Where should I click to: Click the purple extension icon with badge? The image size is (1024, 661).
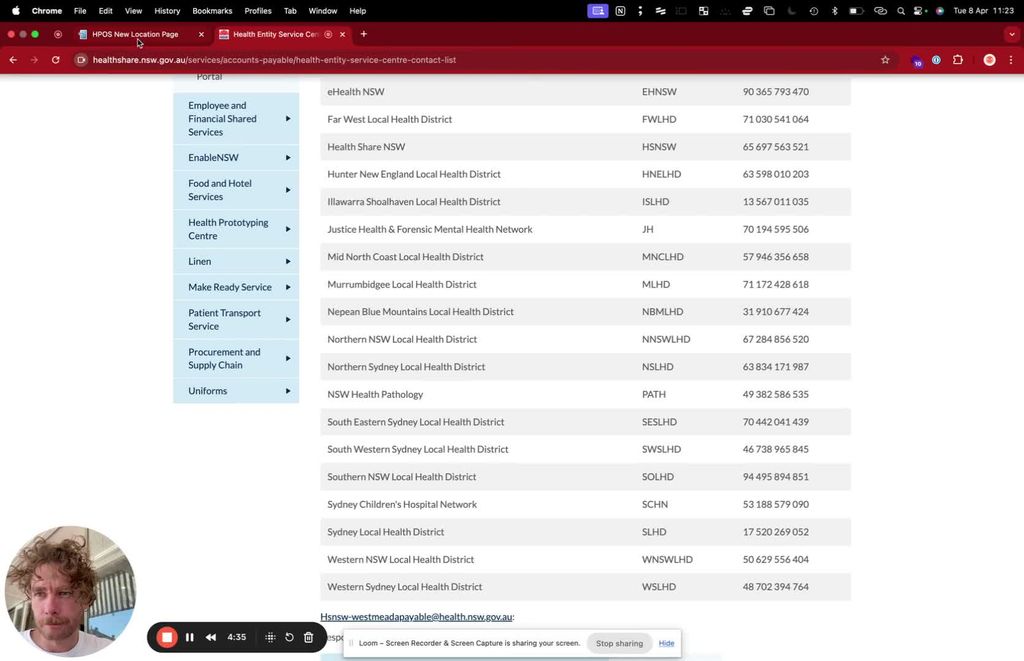pos(916,61)
